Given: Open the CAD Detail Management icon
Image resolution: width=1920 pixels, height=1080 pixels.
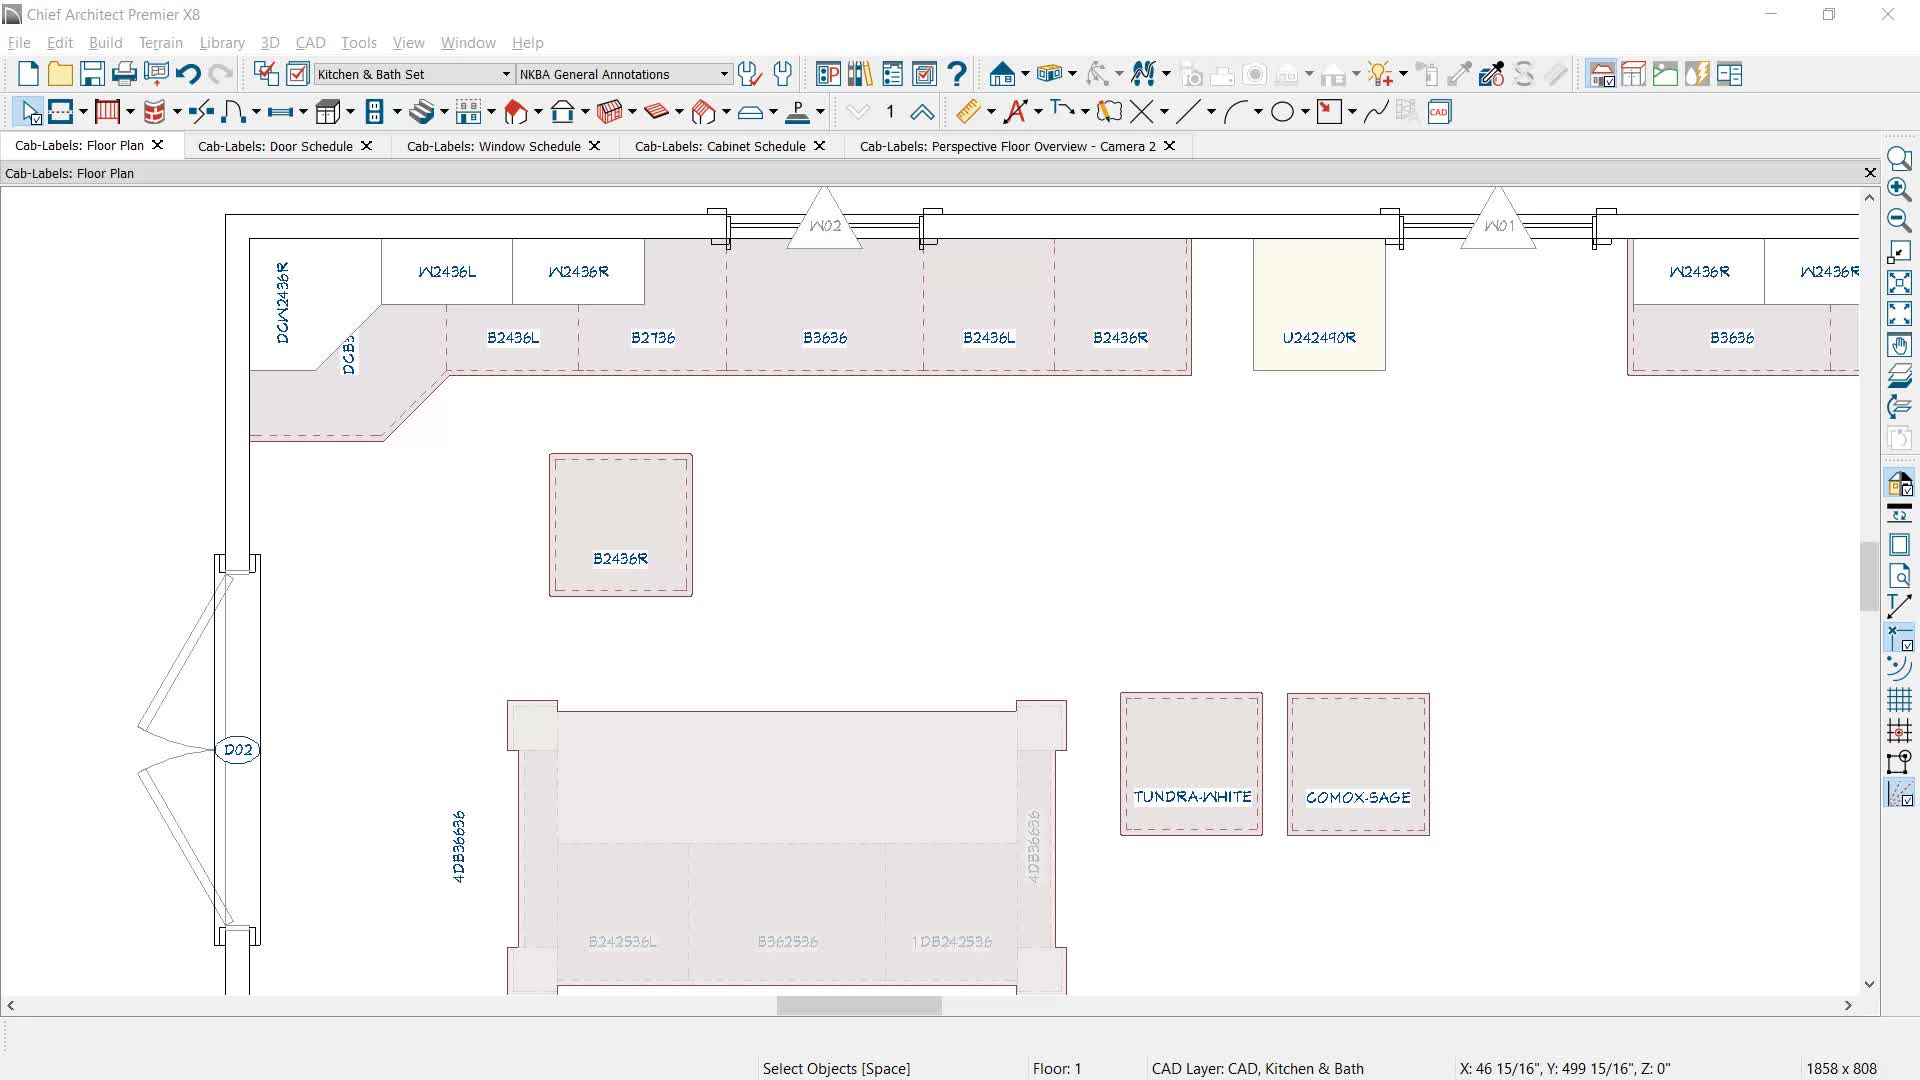Looking at the screenshot, I should coord(1439,112).
